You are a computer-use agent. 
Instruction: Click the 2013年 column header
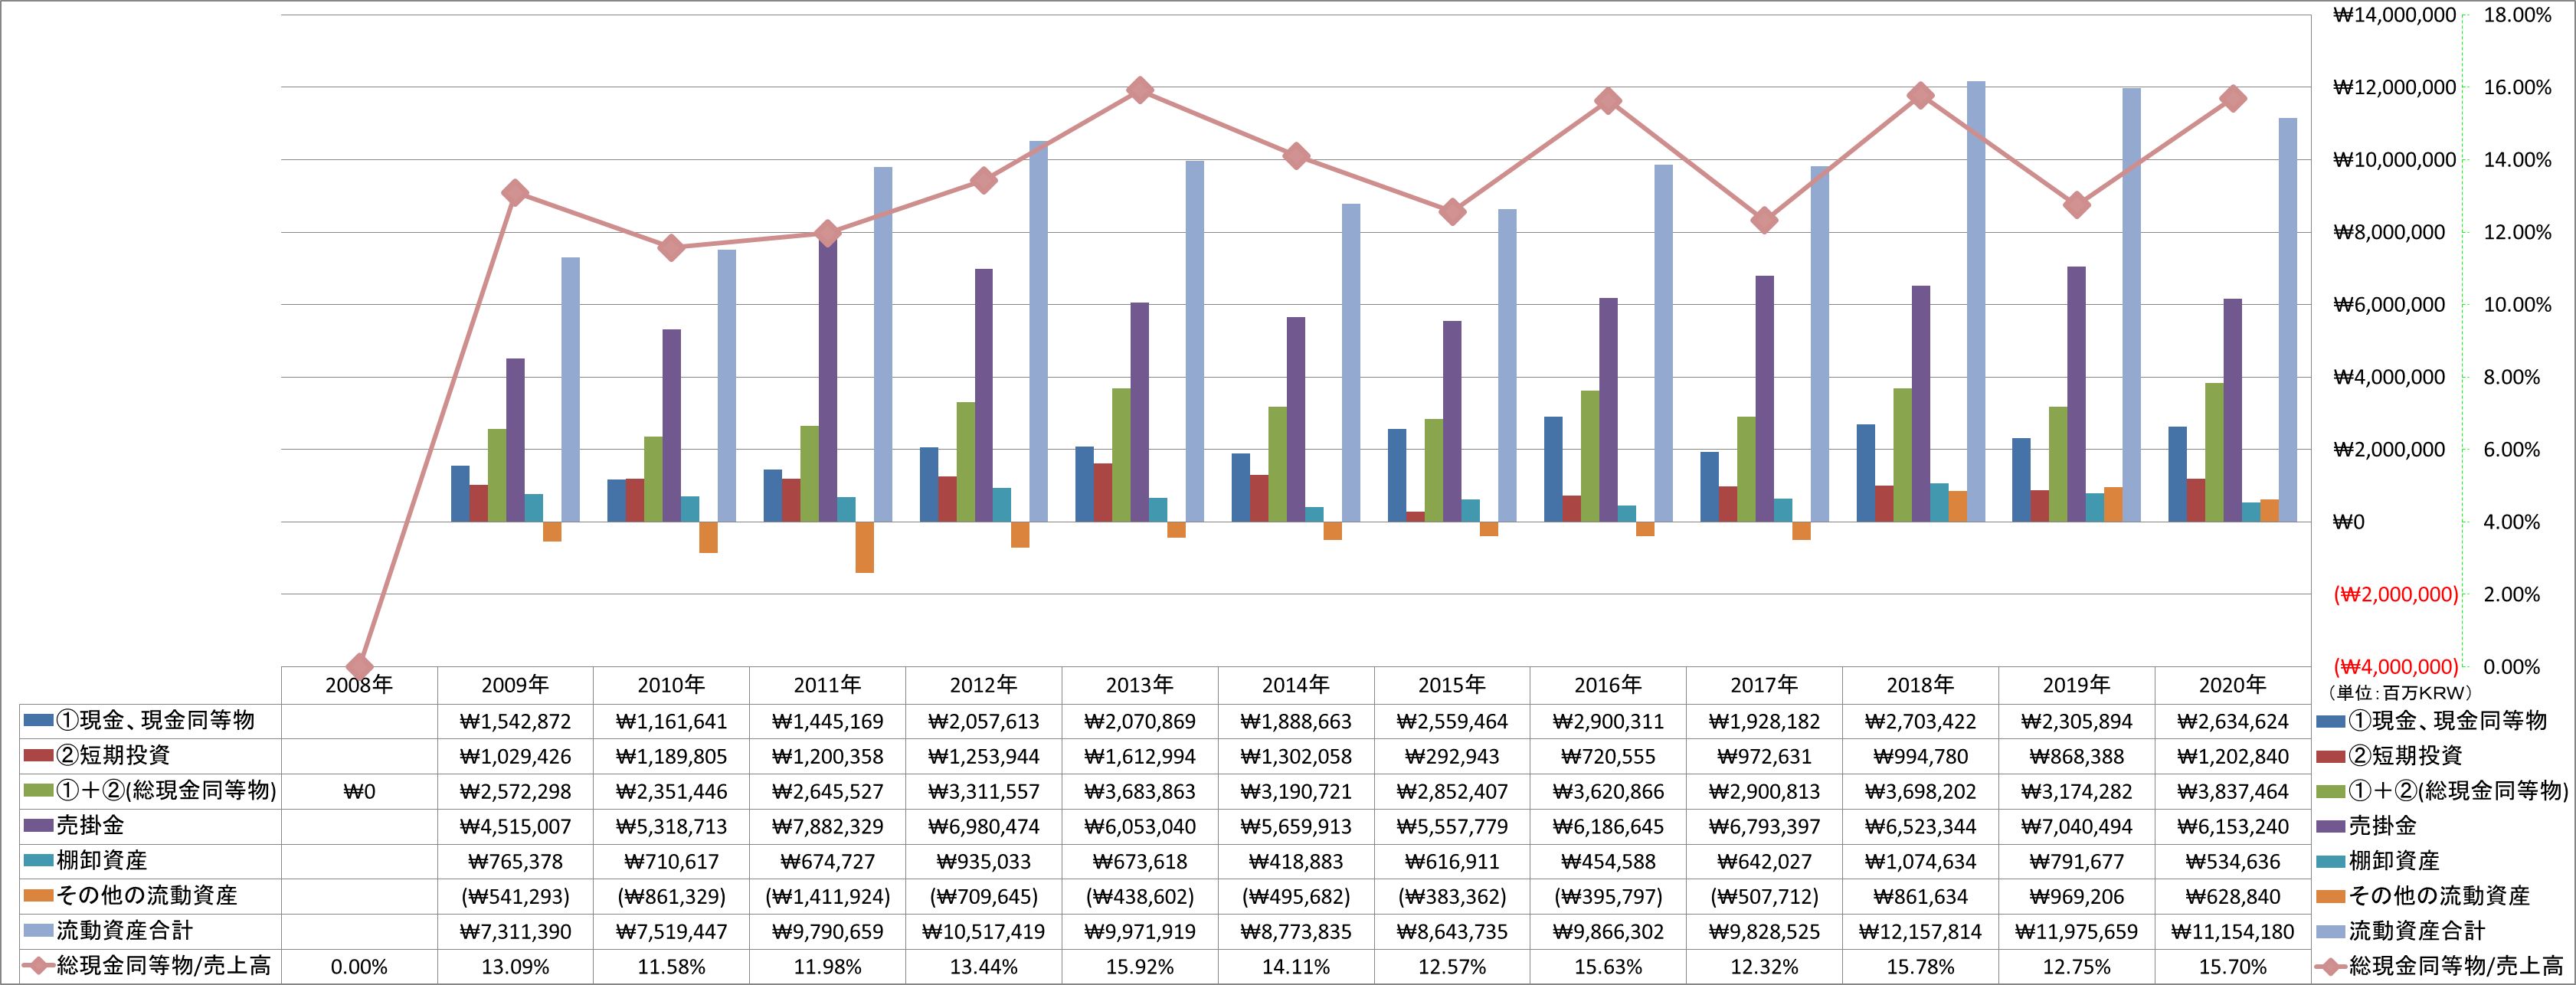coord(1139,685)
